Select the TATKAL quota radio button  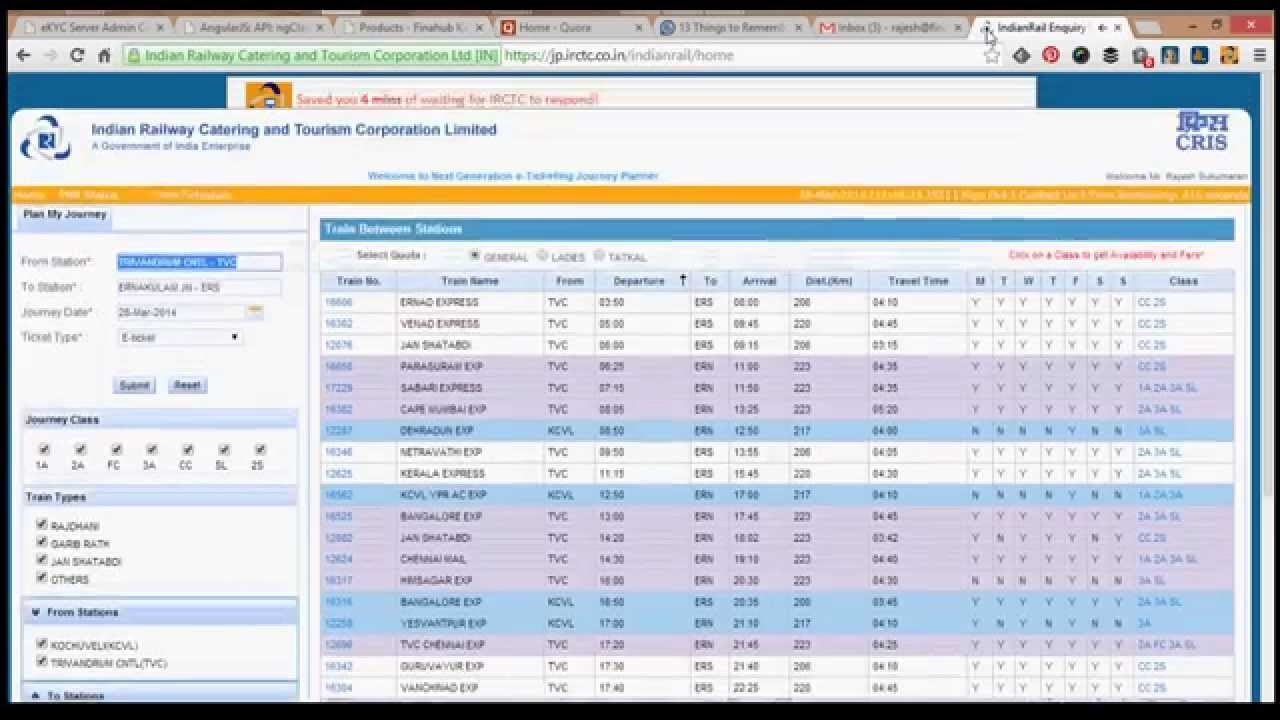(599, 256)
